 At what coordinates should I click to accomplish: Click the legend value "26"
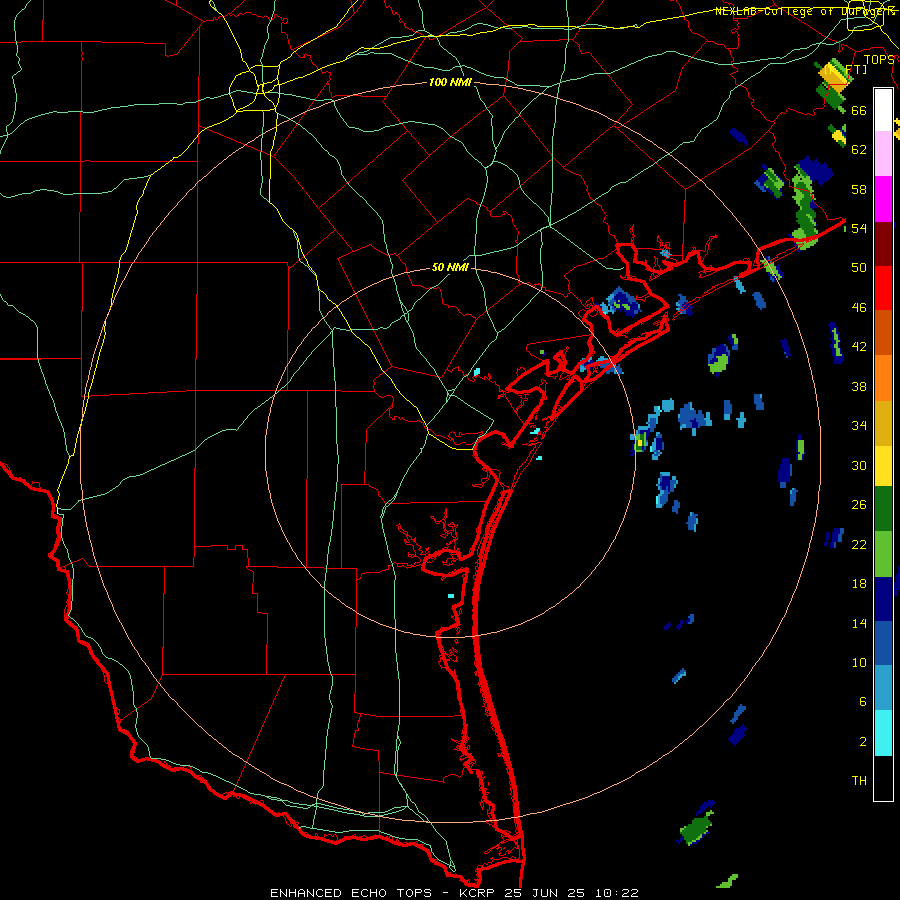(859, 505)
